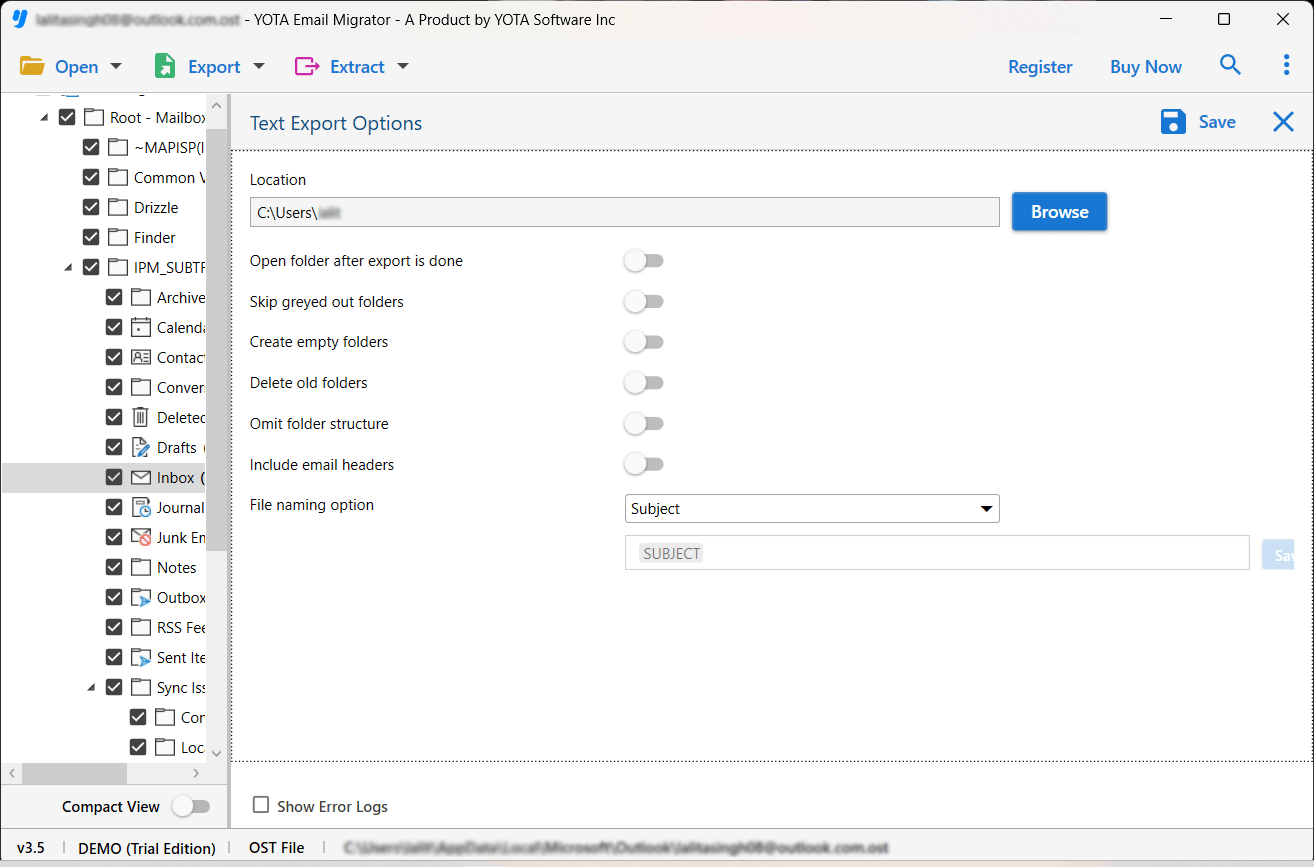Click the Register menu item
Screen dimensions: 1314x867
point(1040,66)
